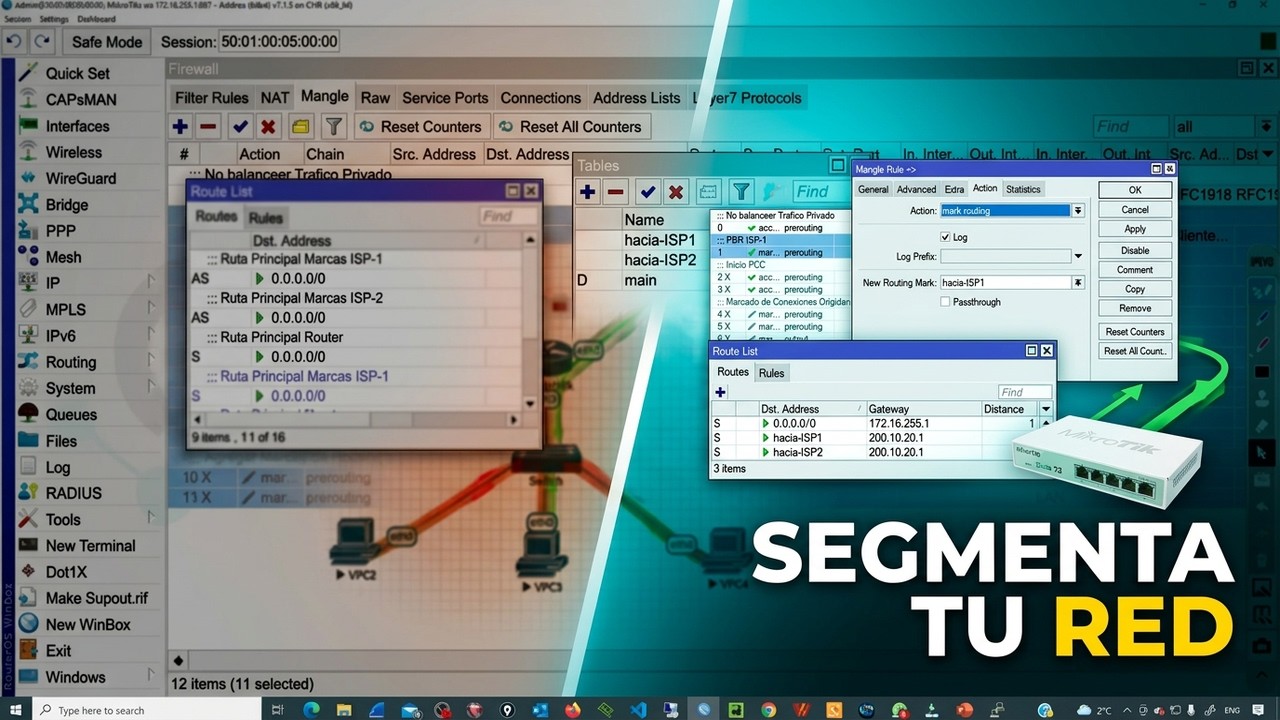Open column dropdown in front Route List header
Screen dimensions: 1280x720
coord(1046,409)
